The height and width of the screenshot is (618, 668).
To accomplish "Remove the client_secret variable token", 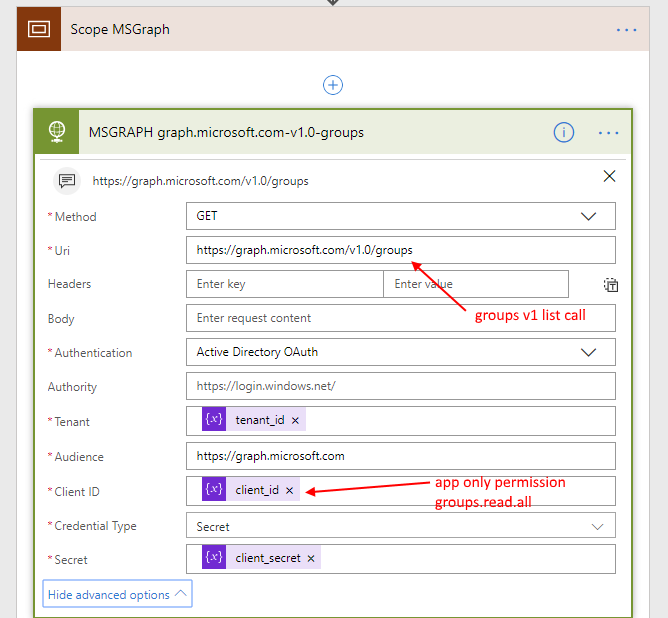I will tap(311, 558).
